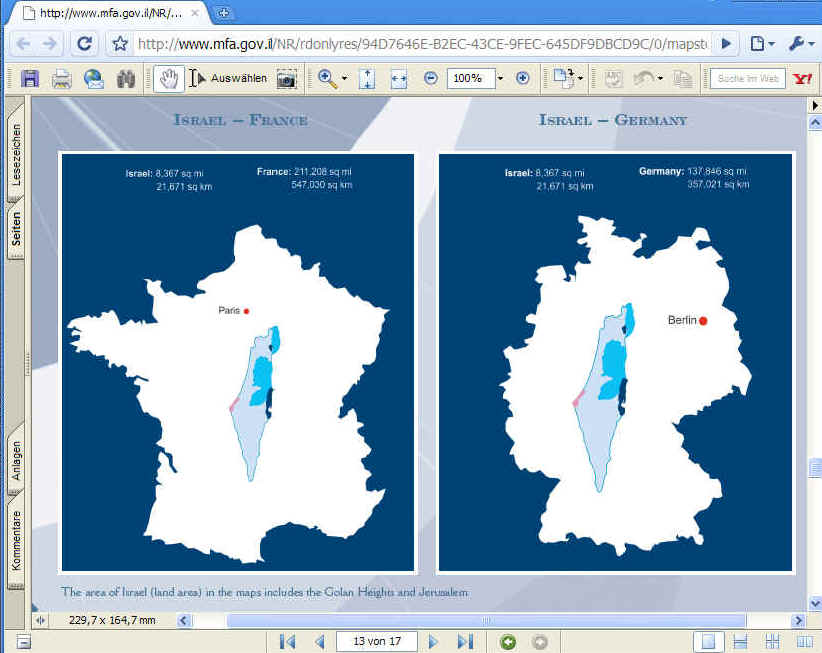
Task: Print the PDF using the printer icon
Action: pyautogui.click(x=62, y=78)
